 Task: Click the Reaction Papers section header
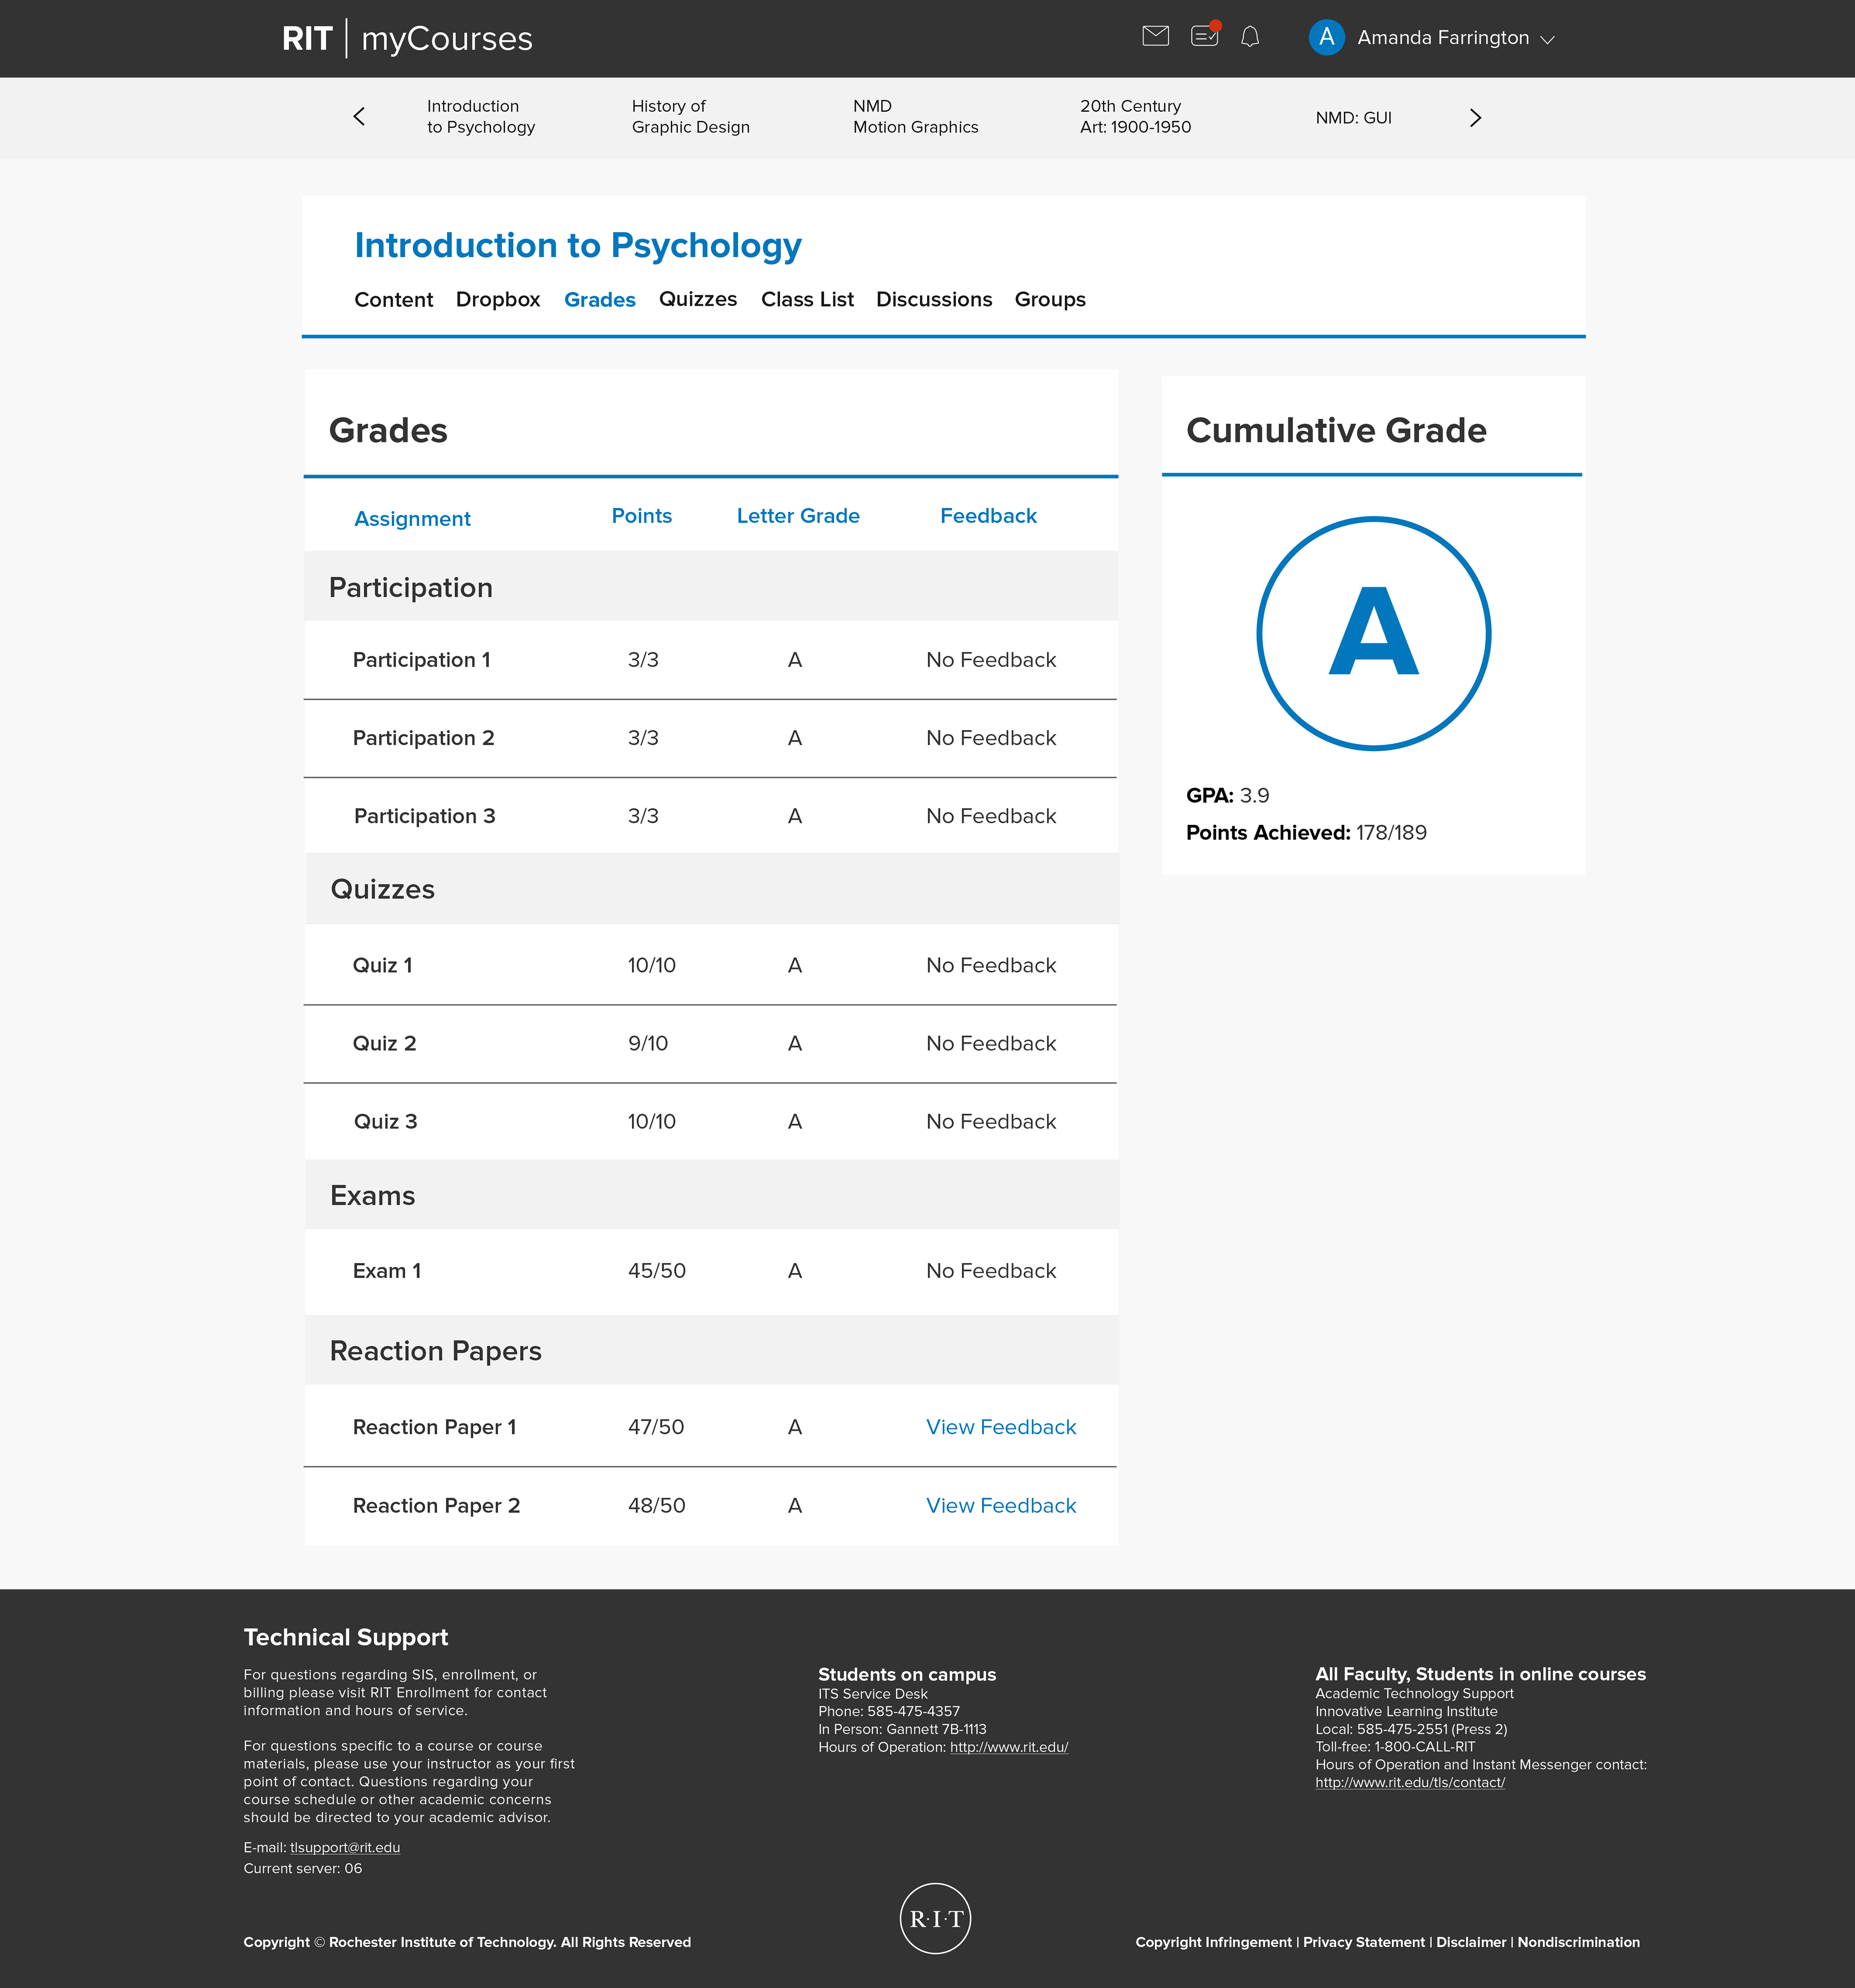pos(711,1350)
